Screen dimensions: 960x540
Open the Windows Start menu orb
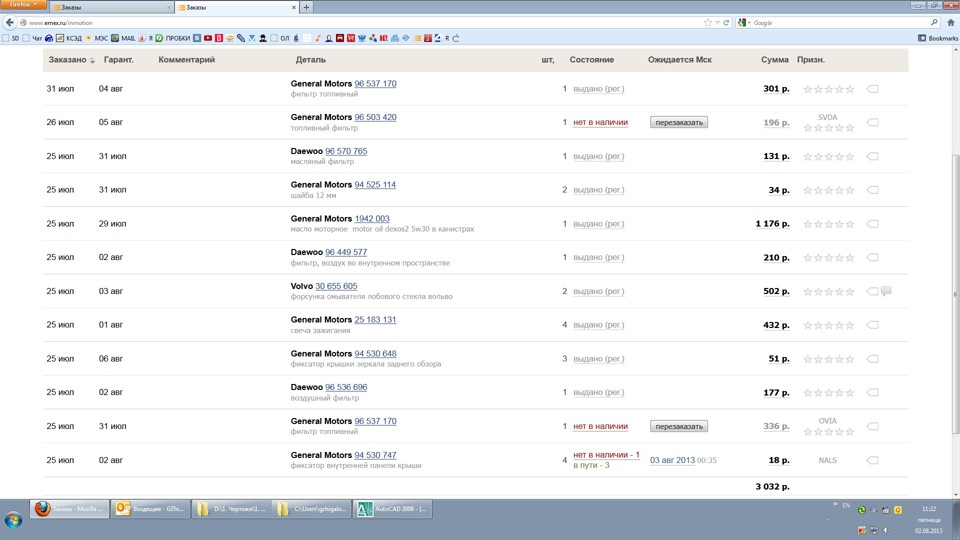pos(13,520)
